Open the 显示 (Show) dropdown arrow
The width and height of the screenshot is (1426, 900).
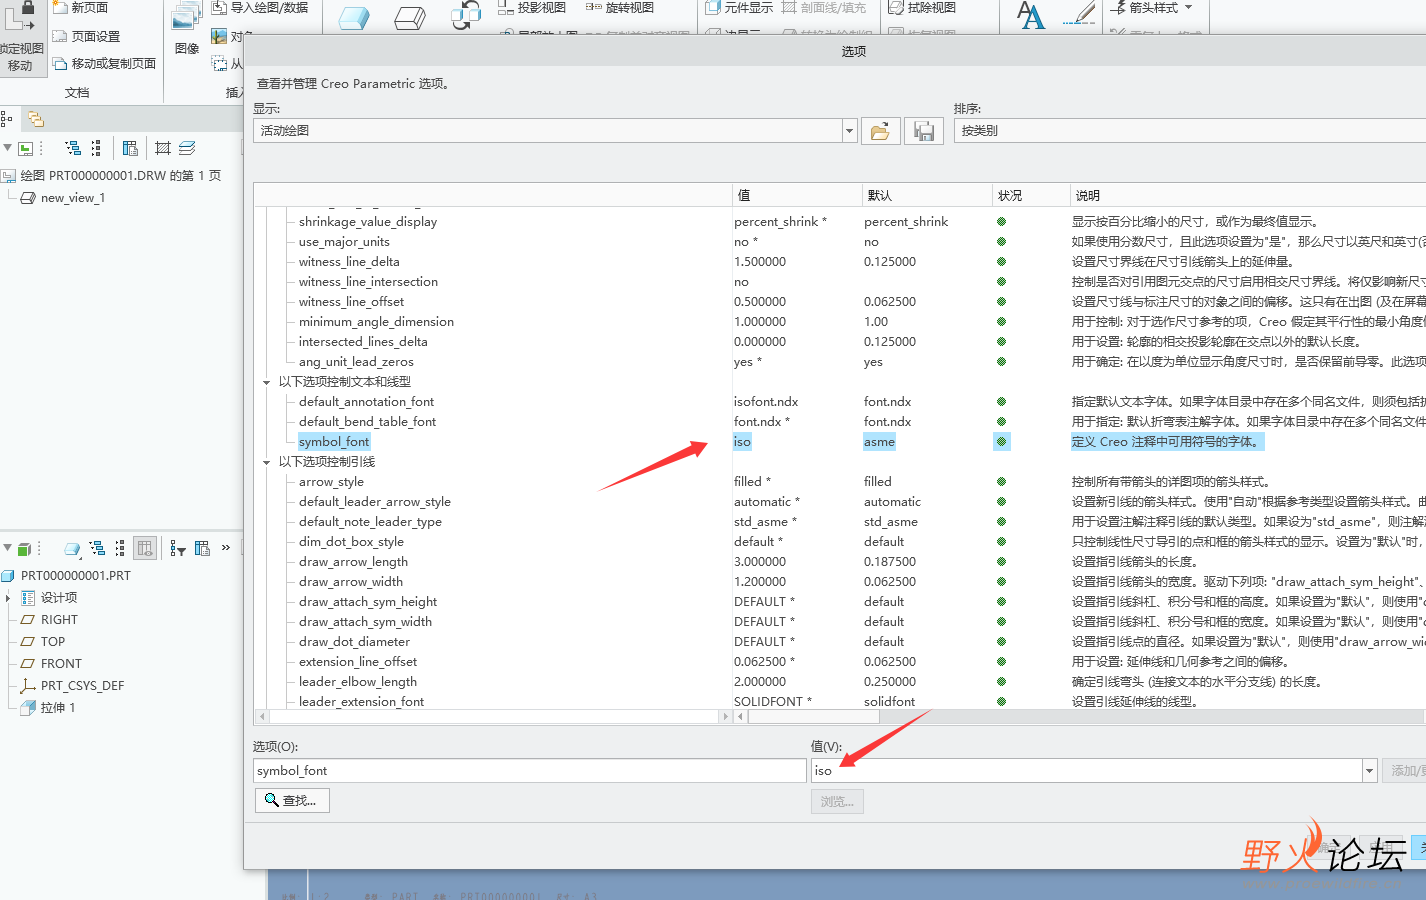pos(849,131)
